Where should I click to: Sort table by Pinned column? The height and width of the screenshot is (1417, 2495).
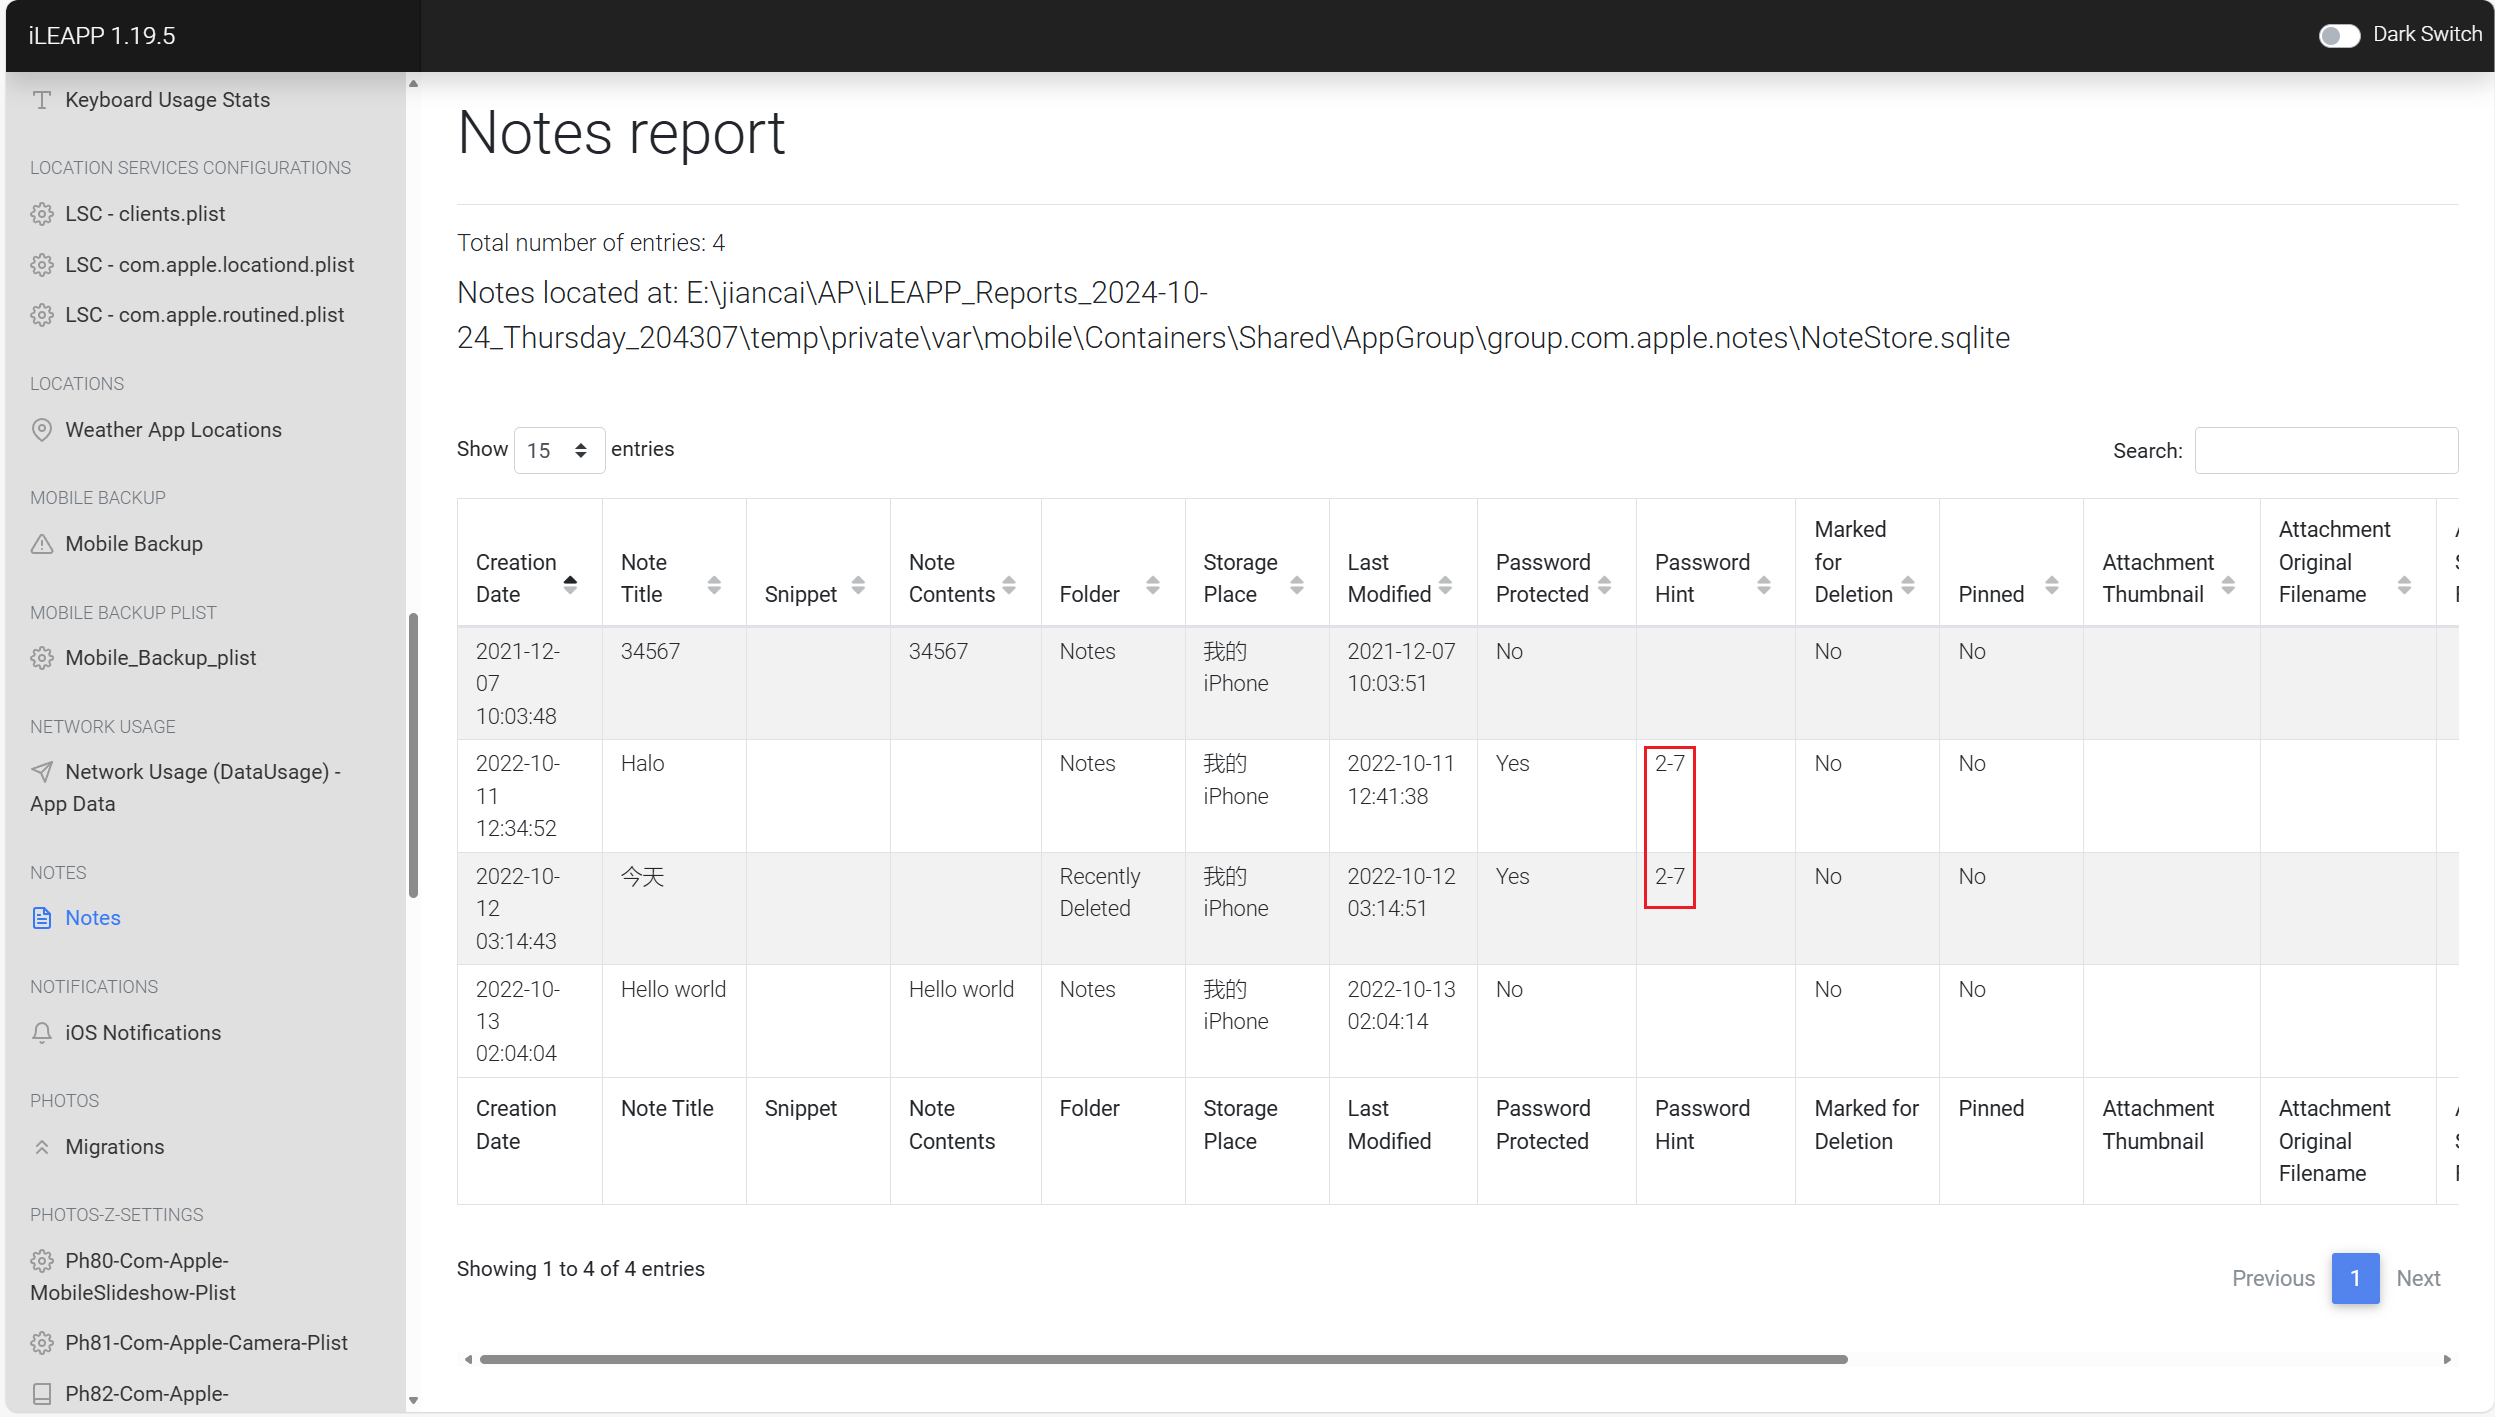tap(2011, 563)
